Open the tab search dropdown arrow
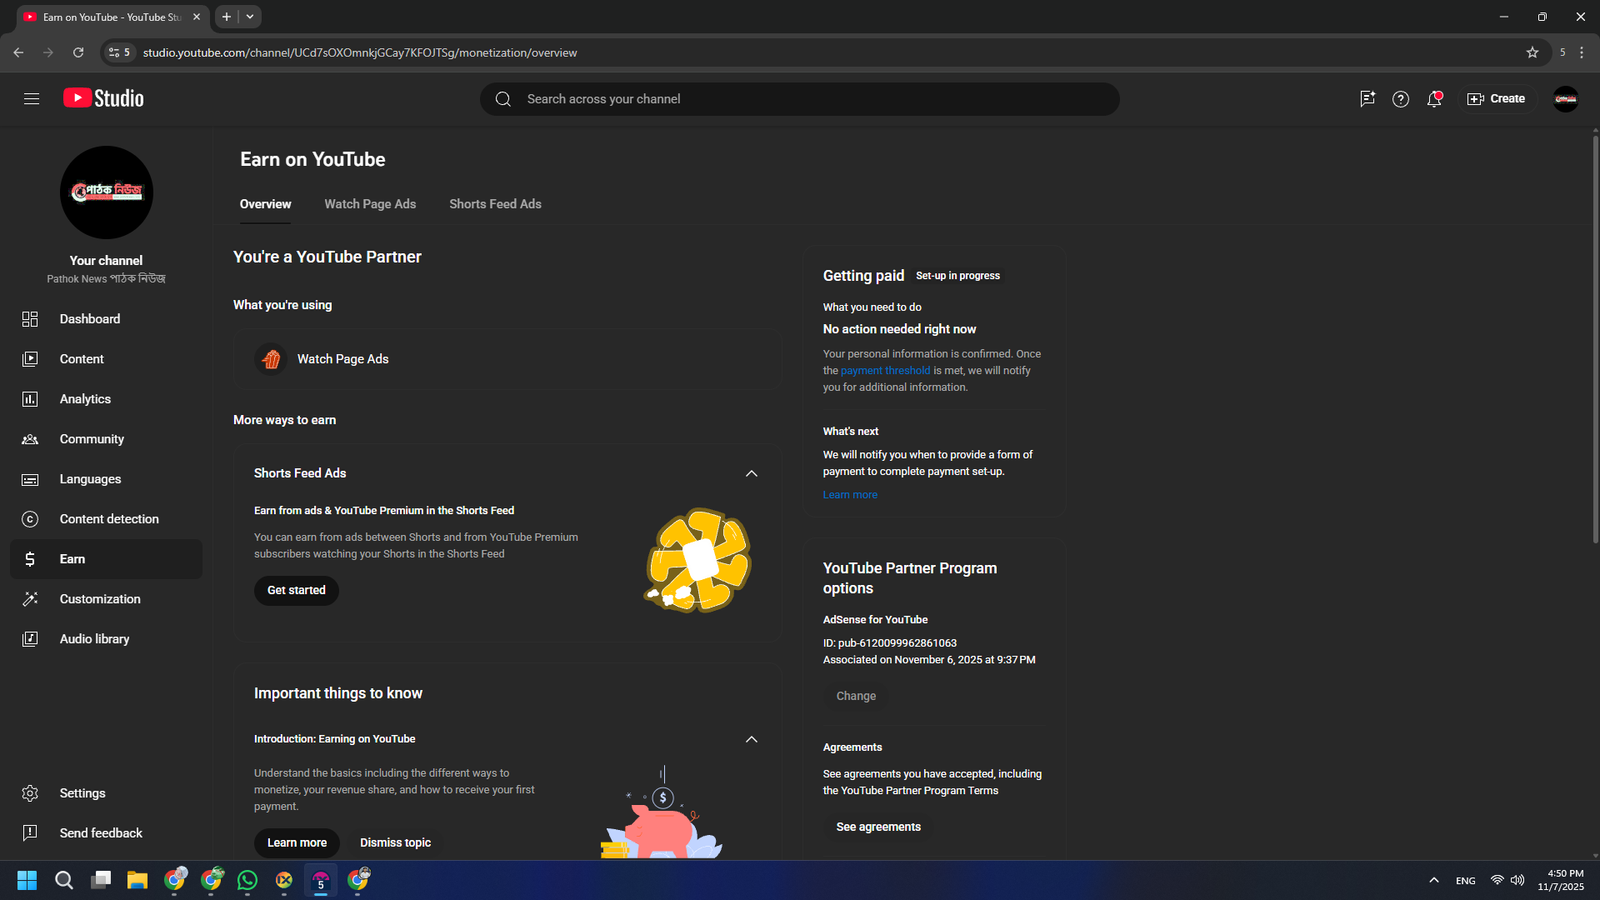The image size is (1600, 900). (250, 17)
